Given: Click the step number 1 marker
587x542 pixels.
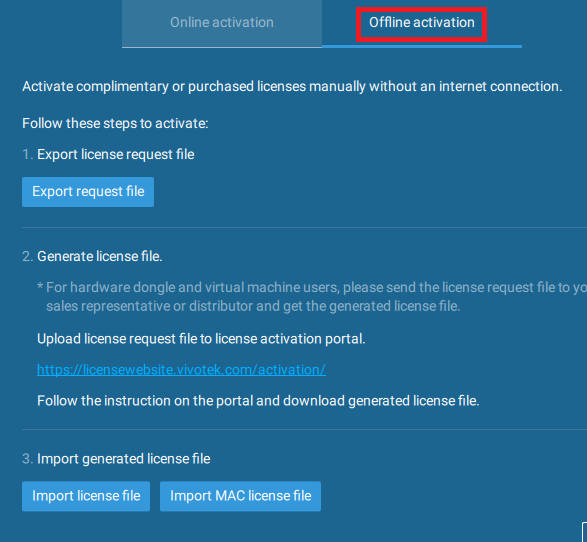Looking at the screenshot, I should pos(27,155).
